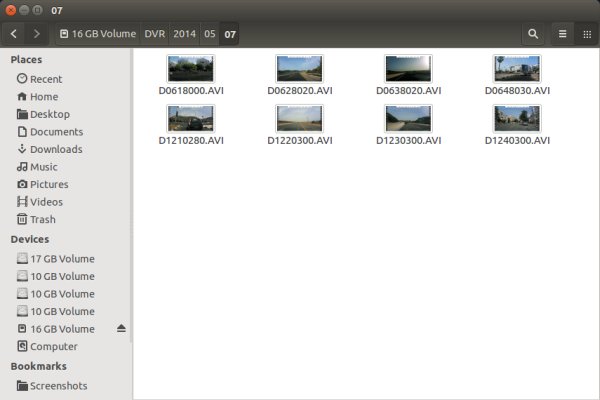Click the Downloads arrow icon
Screen dimensions: 600x400
pos(22,149)
